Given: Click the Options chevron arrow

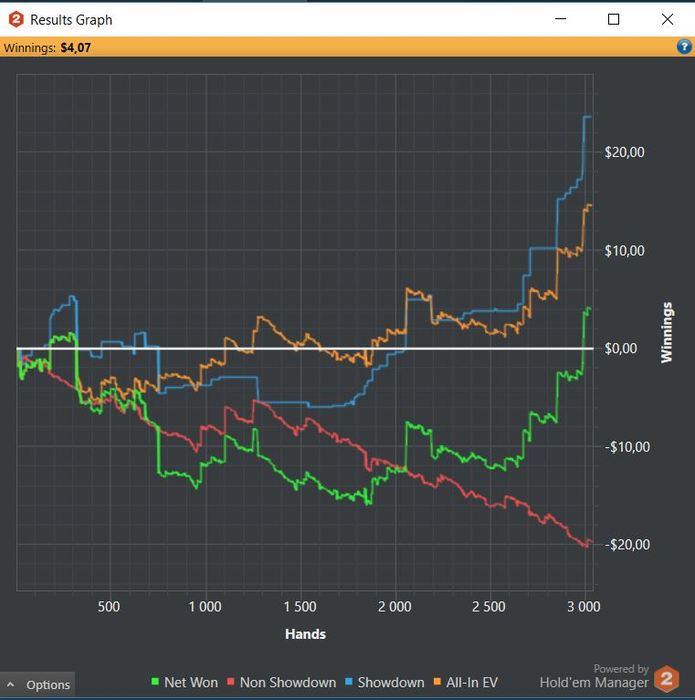Looking at the screenshot, I should (11, 684).
